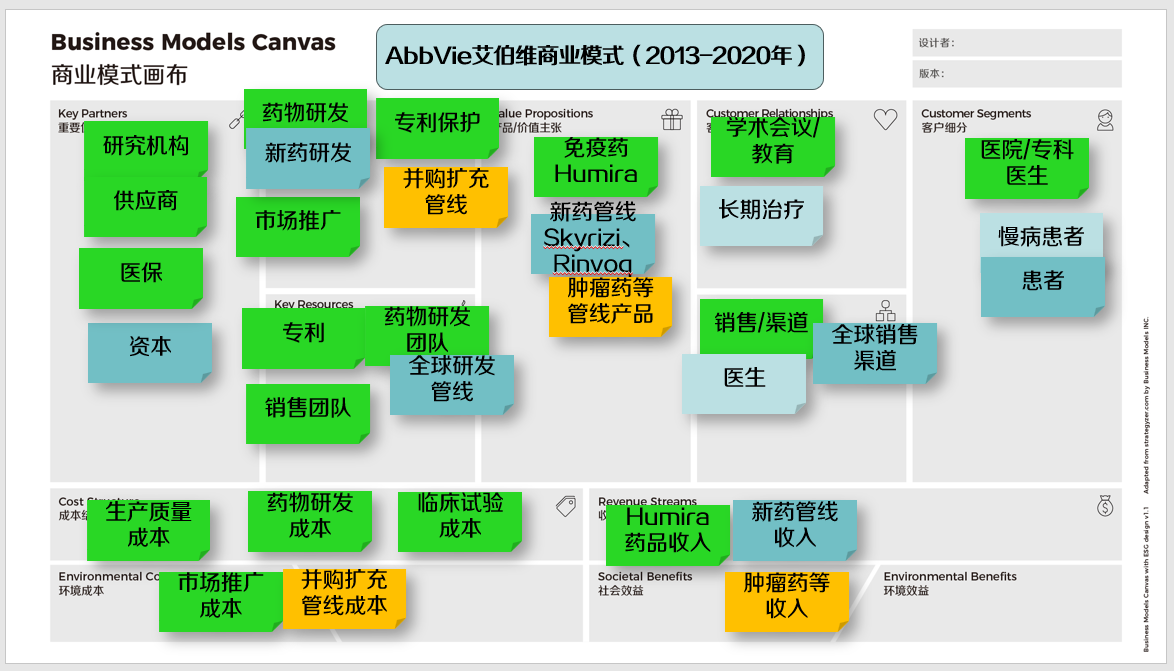Select the 肿瘤药等管线产品 sticky note
This screenshot has height=671, width=1174.
click(610, 306)
